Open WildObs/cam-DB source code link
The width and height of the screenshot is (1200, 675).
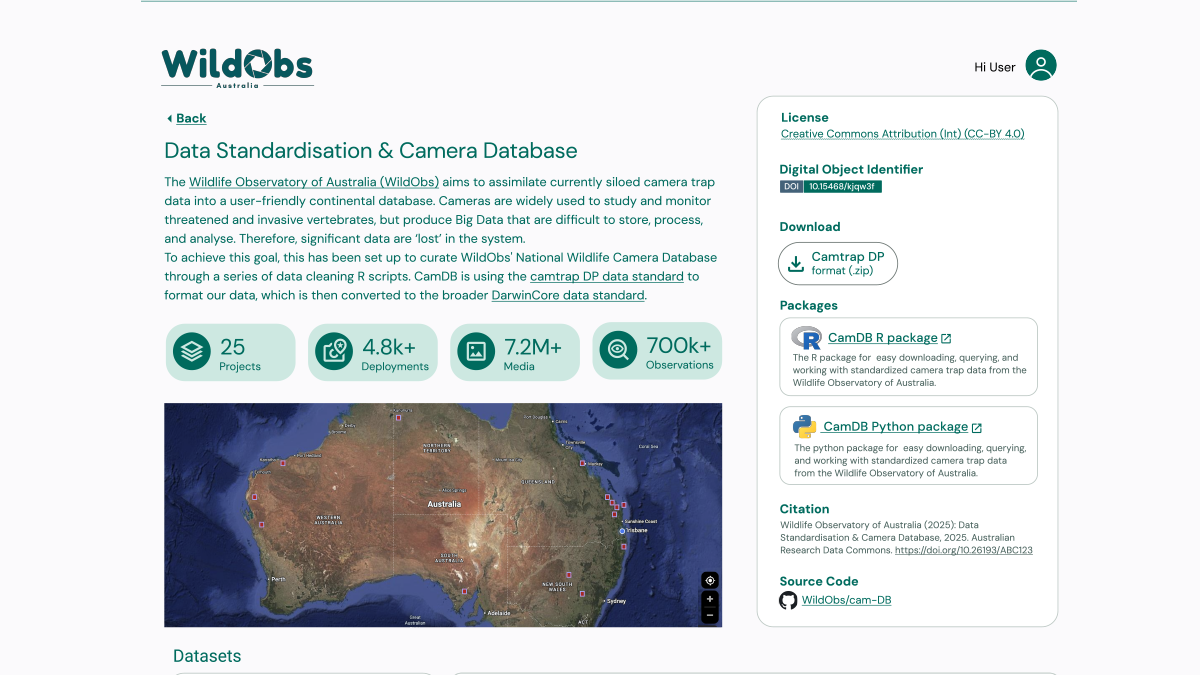846,600
